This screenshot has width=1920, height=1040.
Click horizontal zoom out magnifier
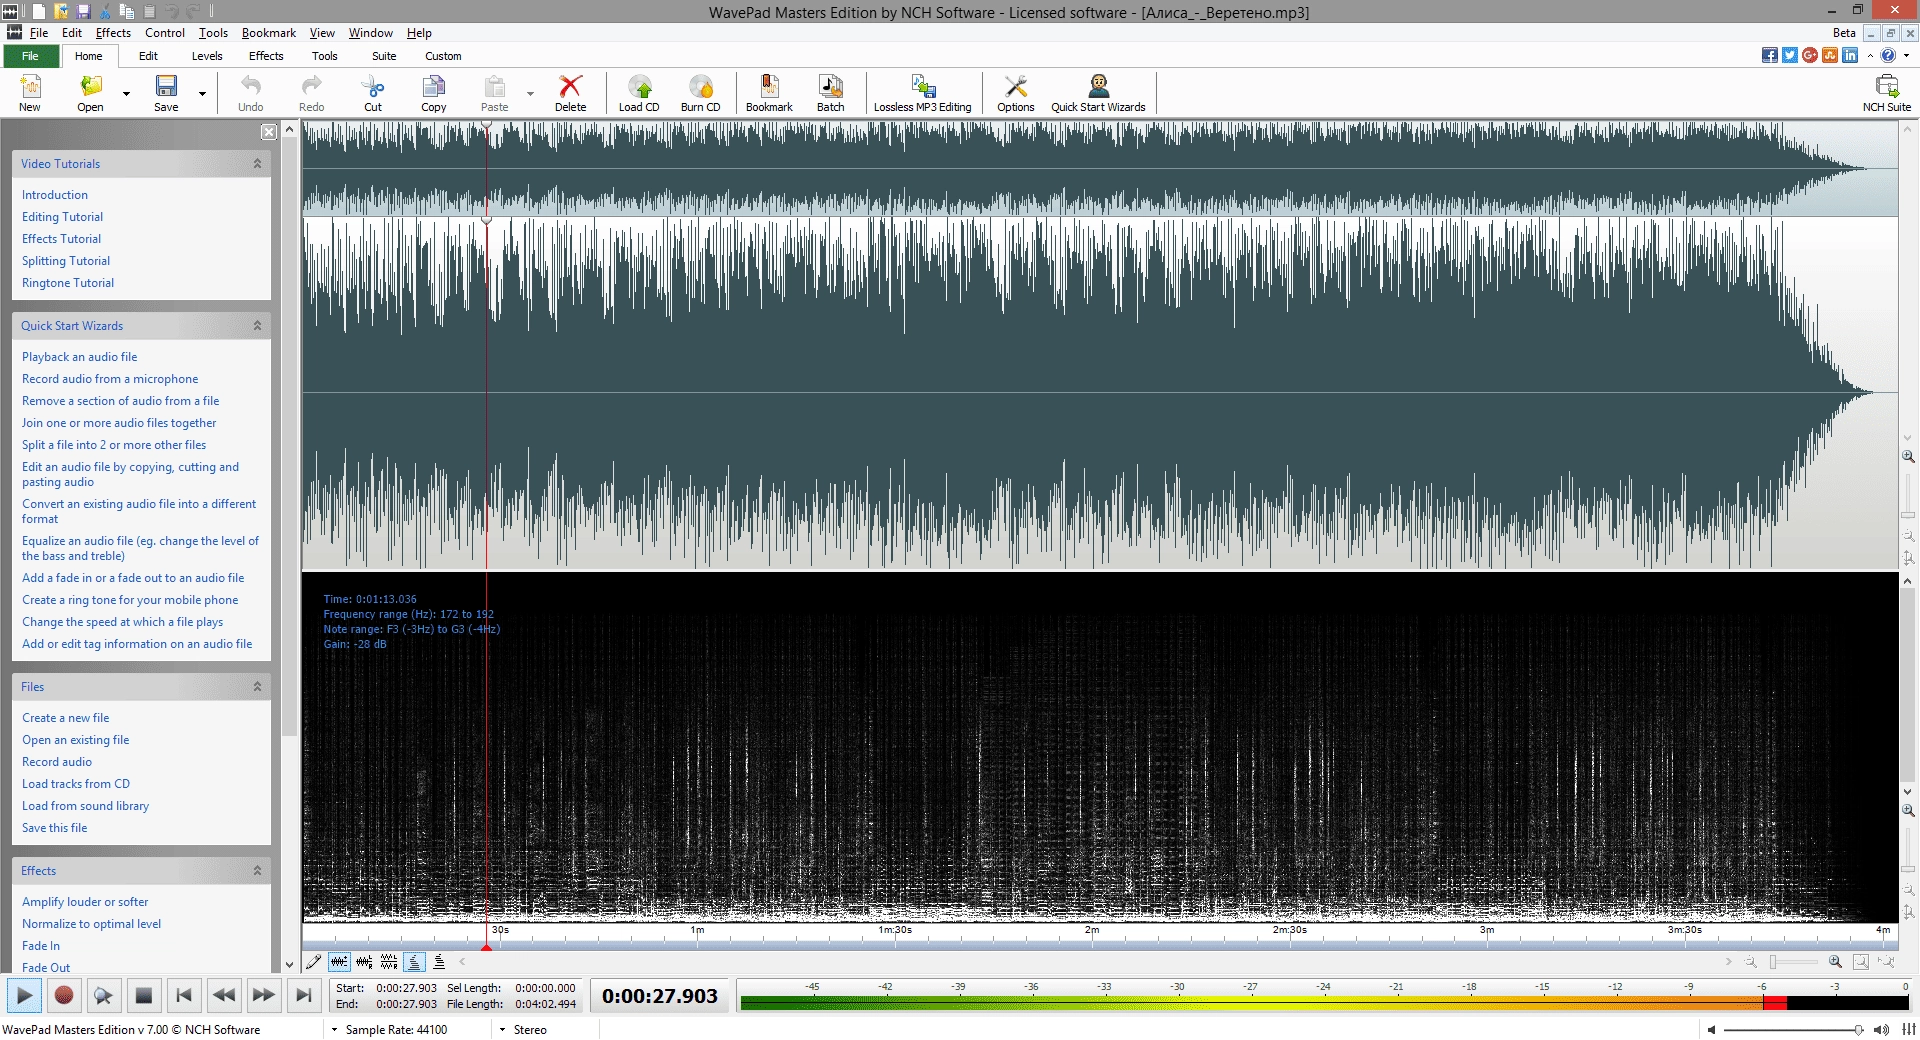[x=1751, y=962]
